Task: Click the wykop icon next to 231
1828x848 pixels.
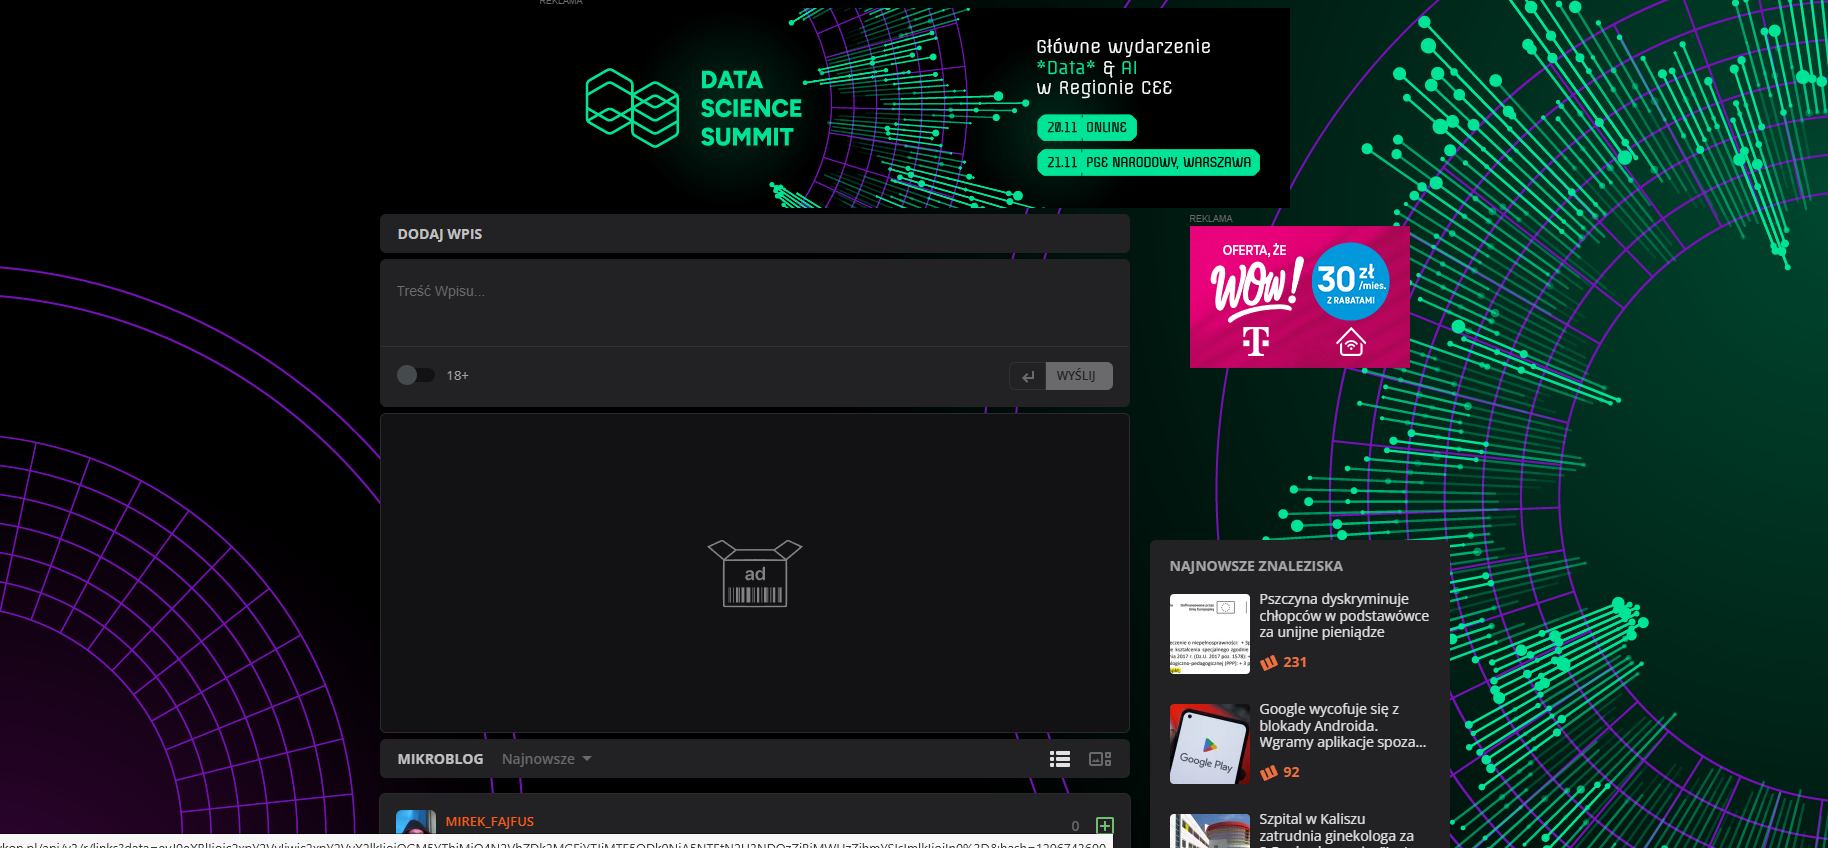Action: click(x=1268, y=662)
